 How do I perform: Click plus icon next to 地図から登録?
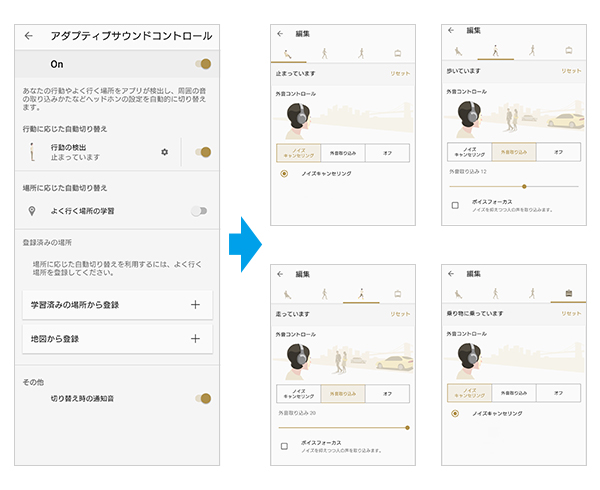coord(195,339)
